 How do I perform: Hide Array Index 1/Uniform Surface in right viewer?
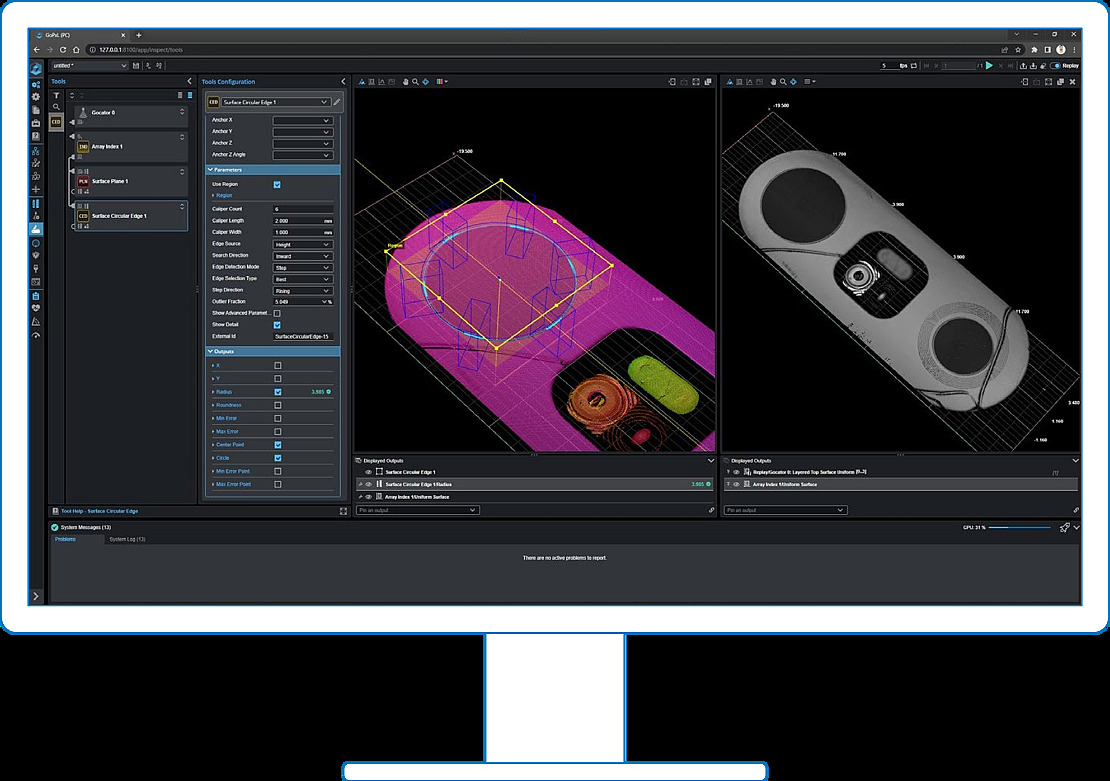(736, 485)
